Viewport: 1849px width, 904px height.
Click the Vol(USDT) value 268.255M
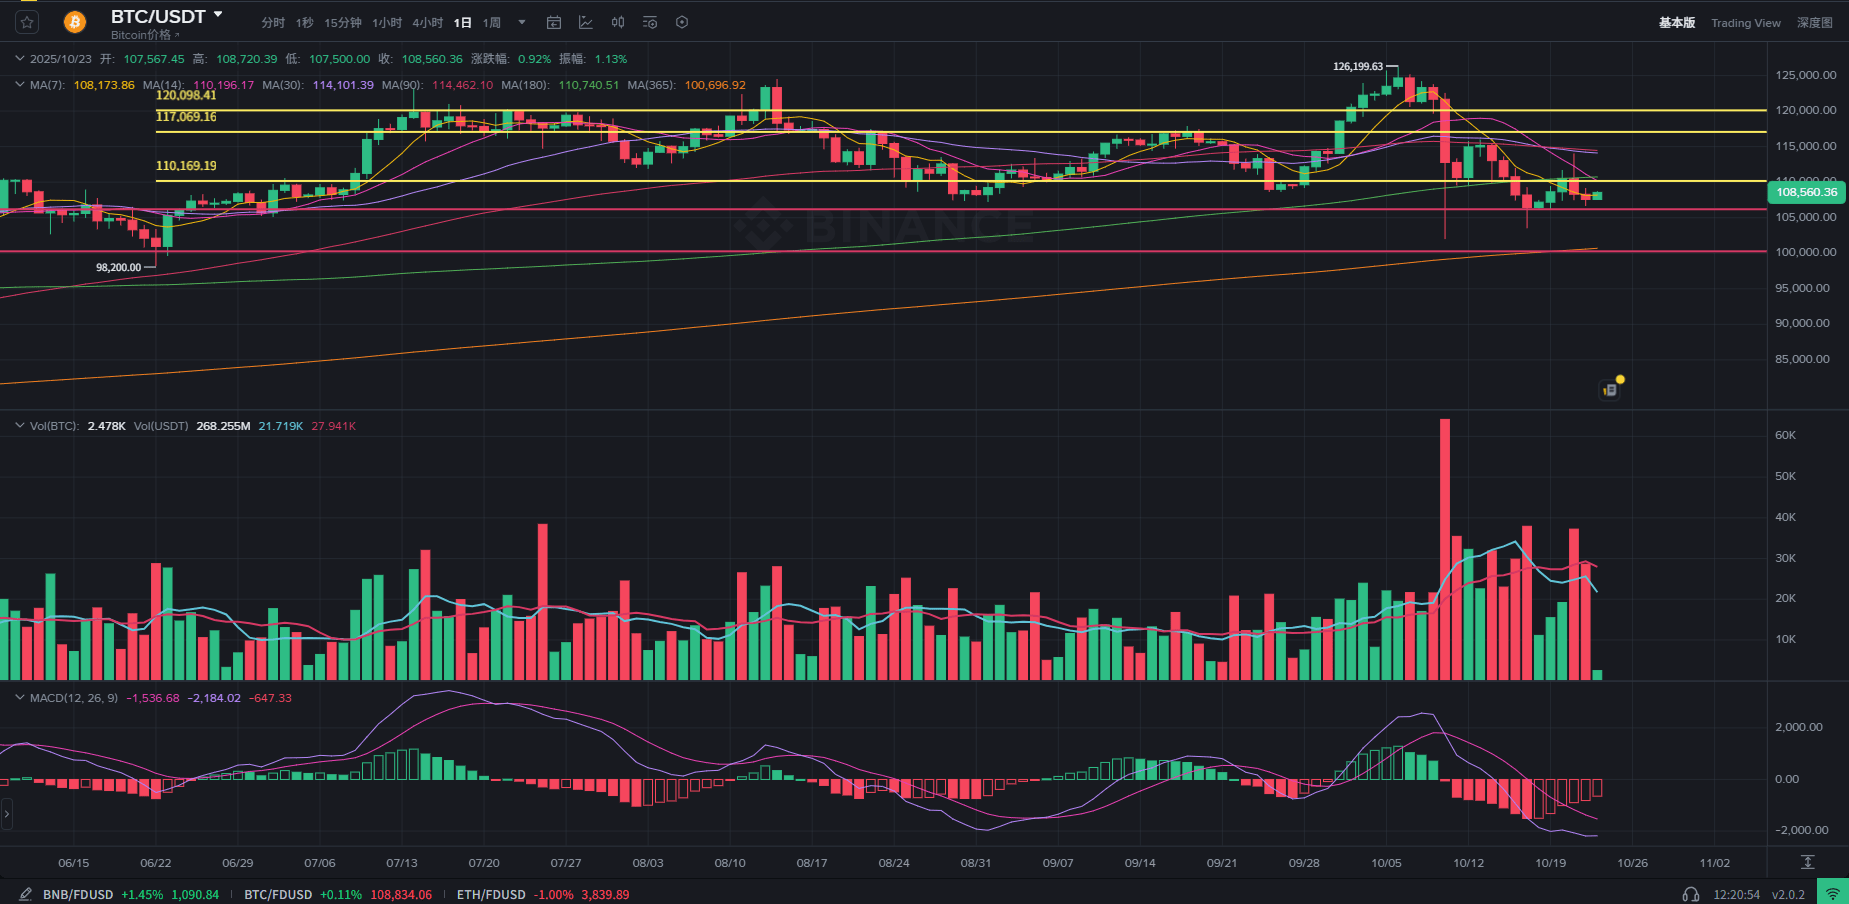coord(223,426)
